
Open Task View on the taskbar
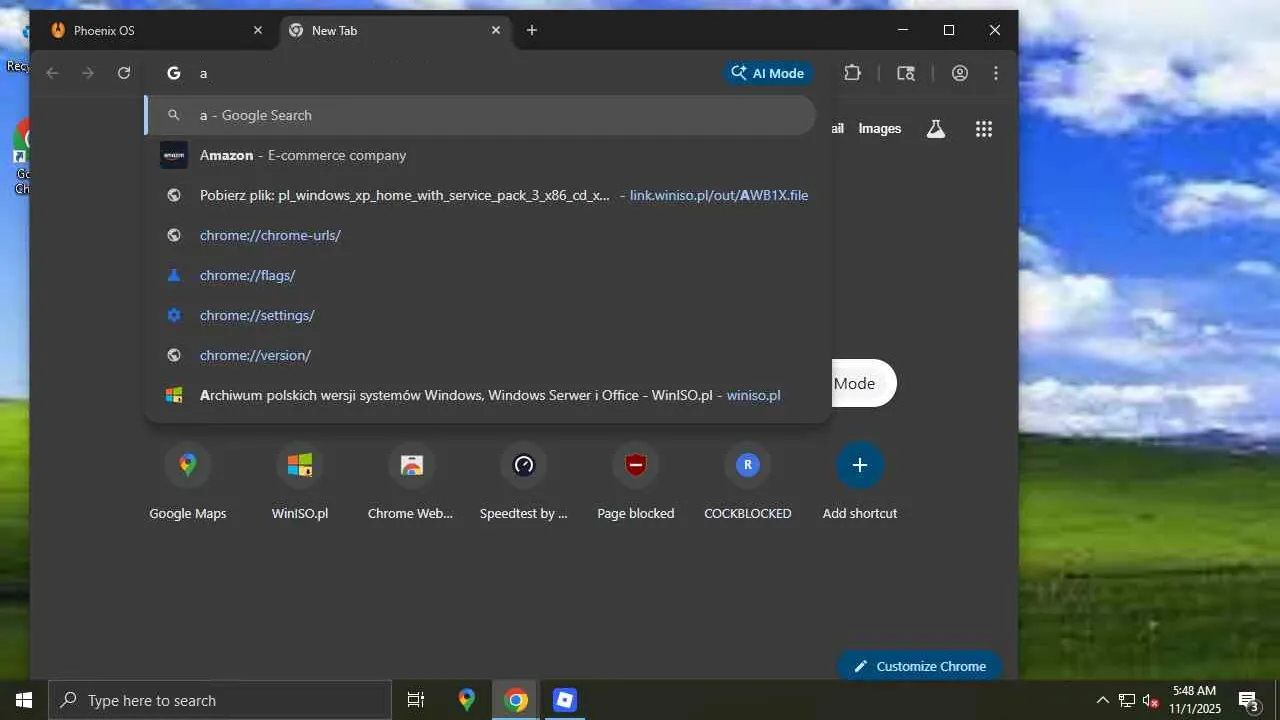click(416, 700)
